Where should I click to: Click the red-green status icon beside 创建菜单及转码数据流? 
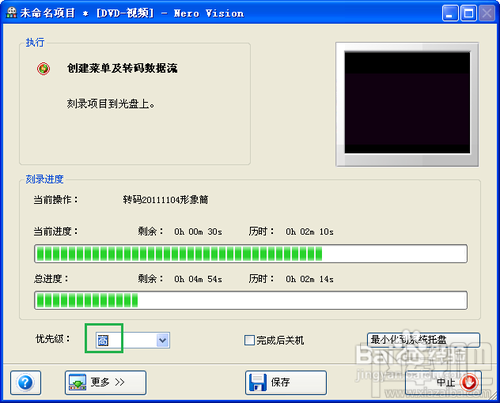[43, 69]
